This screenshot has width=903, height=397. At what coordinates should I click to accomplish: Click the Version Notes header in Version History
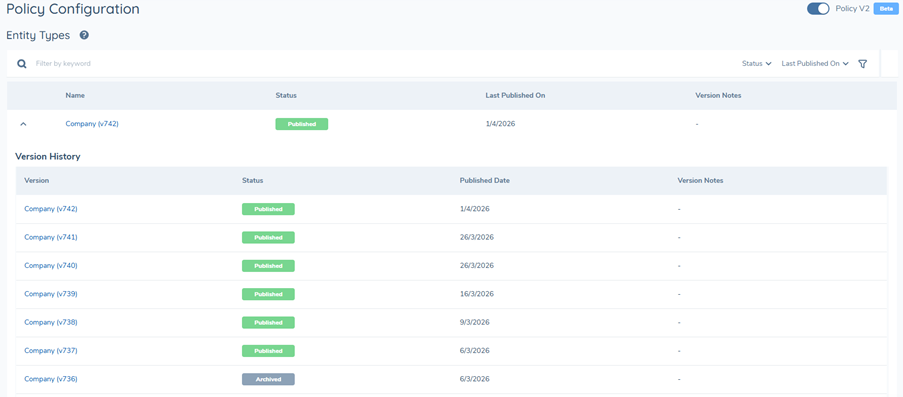click(x=700, y=180)
